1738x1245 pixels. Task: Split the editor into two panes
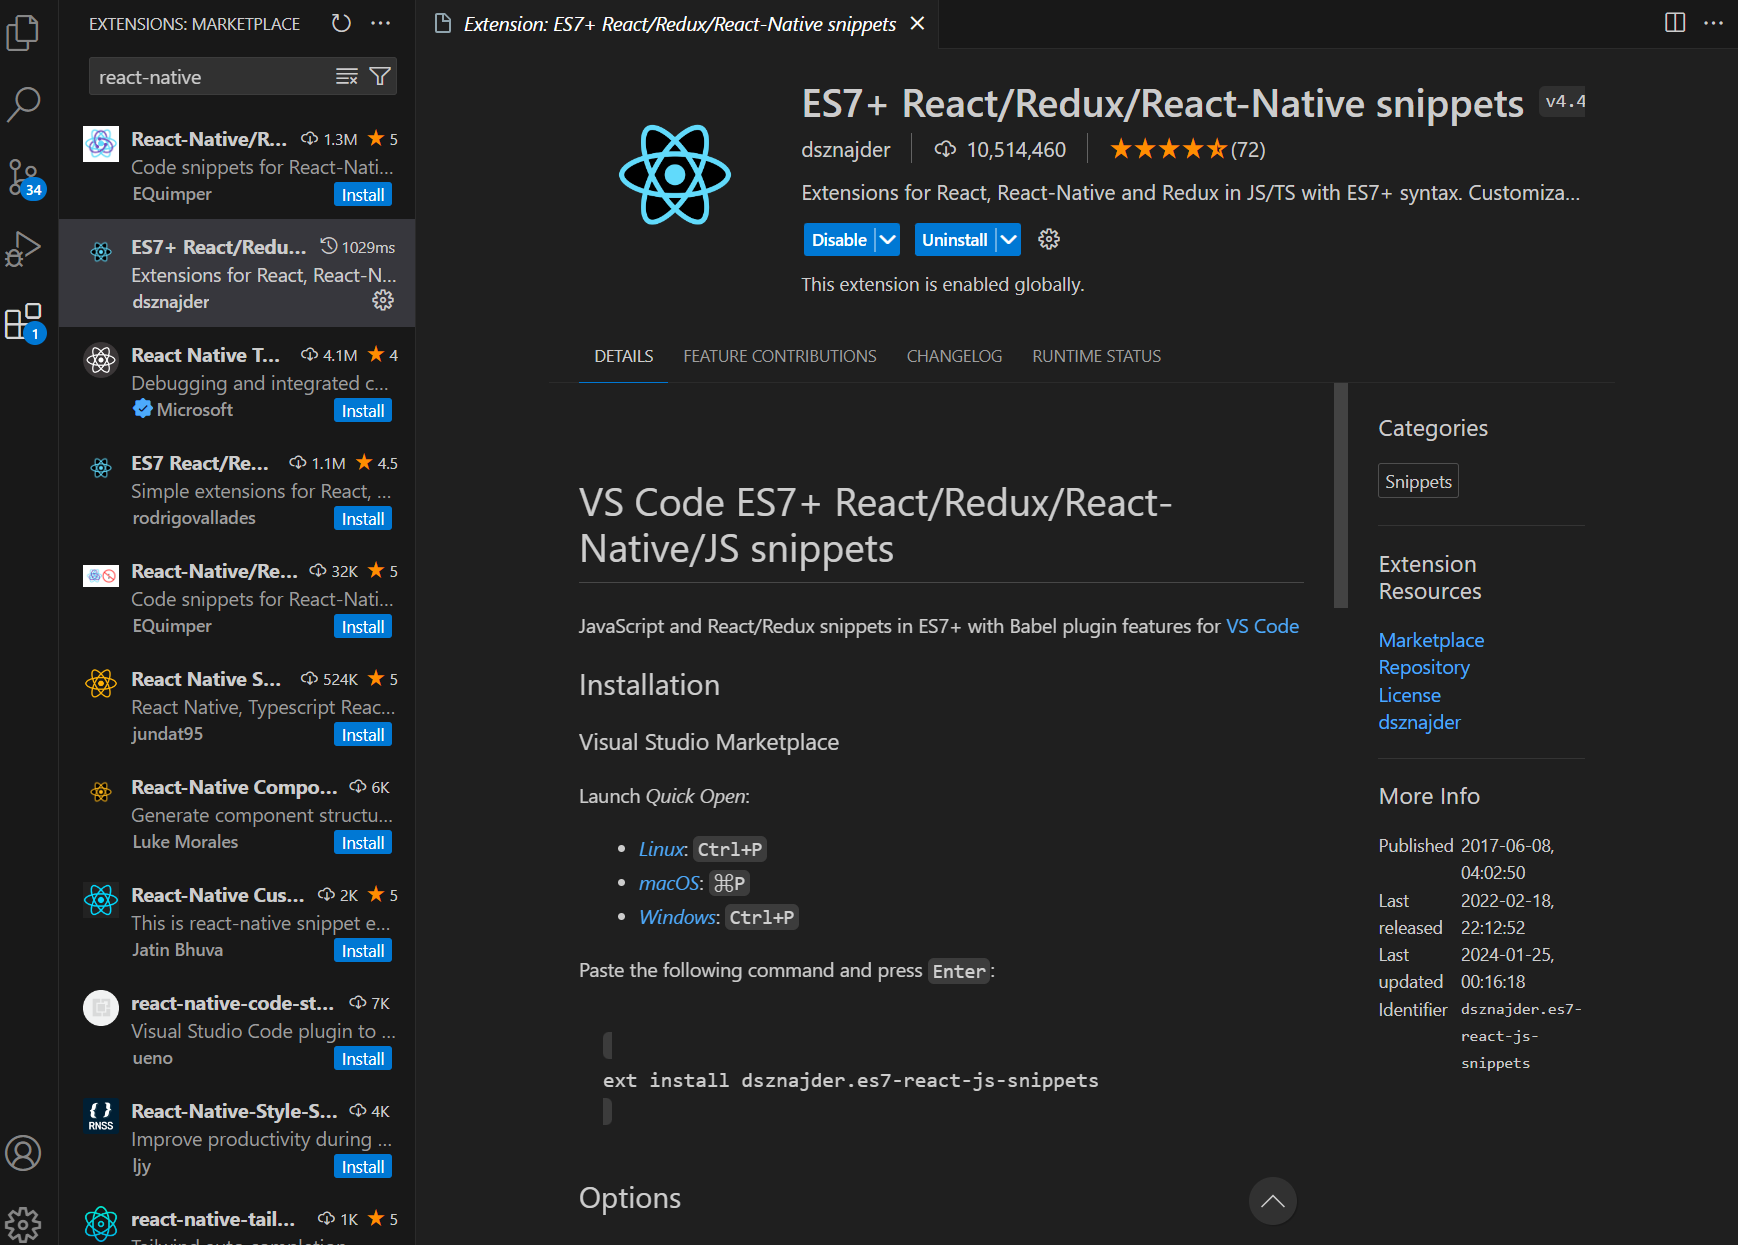coord(1675,22)
